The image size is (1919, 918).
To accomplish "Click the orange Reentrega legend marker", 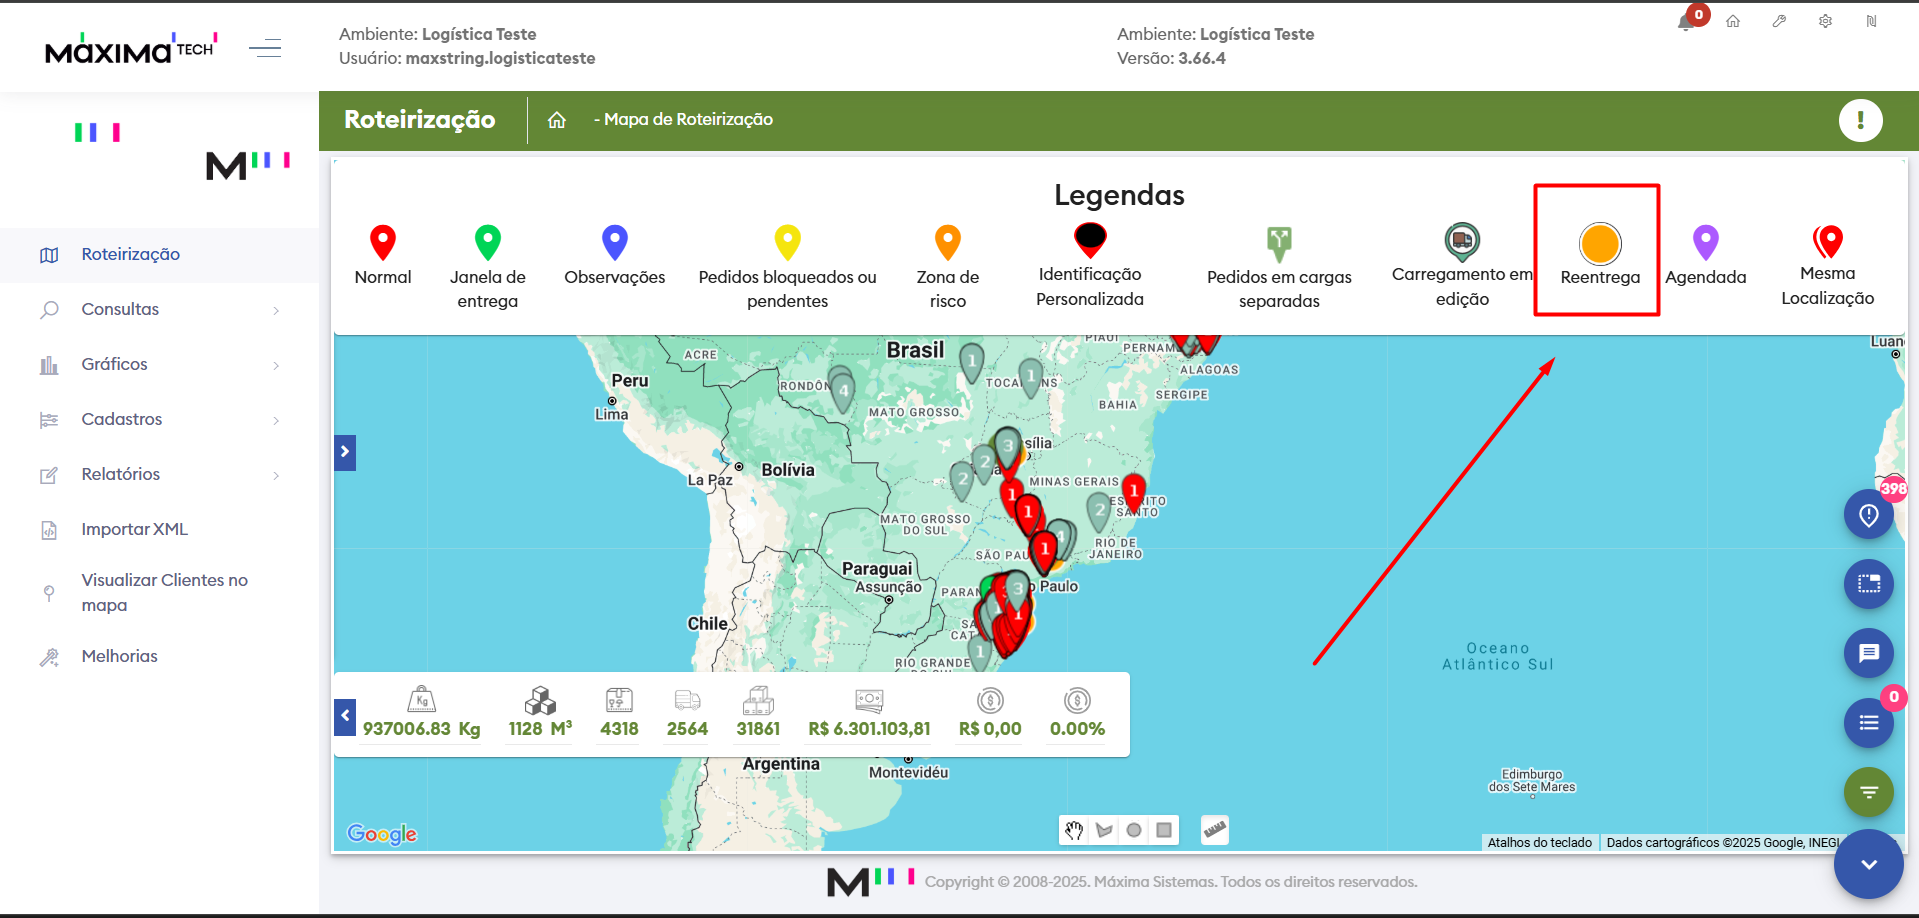I will click(1600, 244).
